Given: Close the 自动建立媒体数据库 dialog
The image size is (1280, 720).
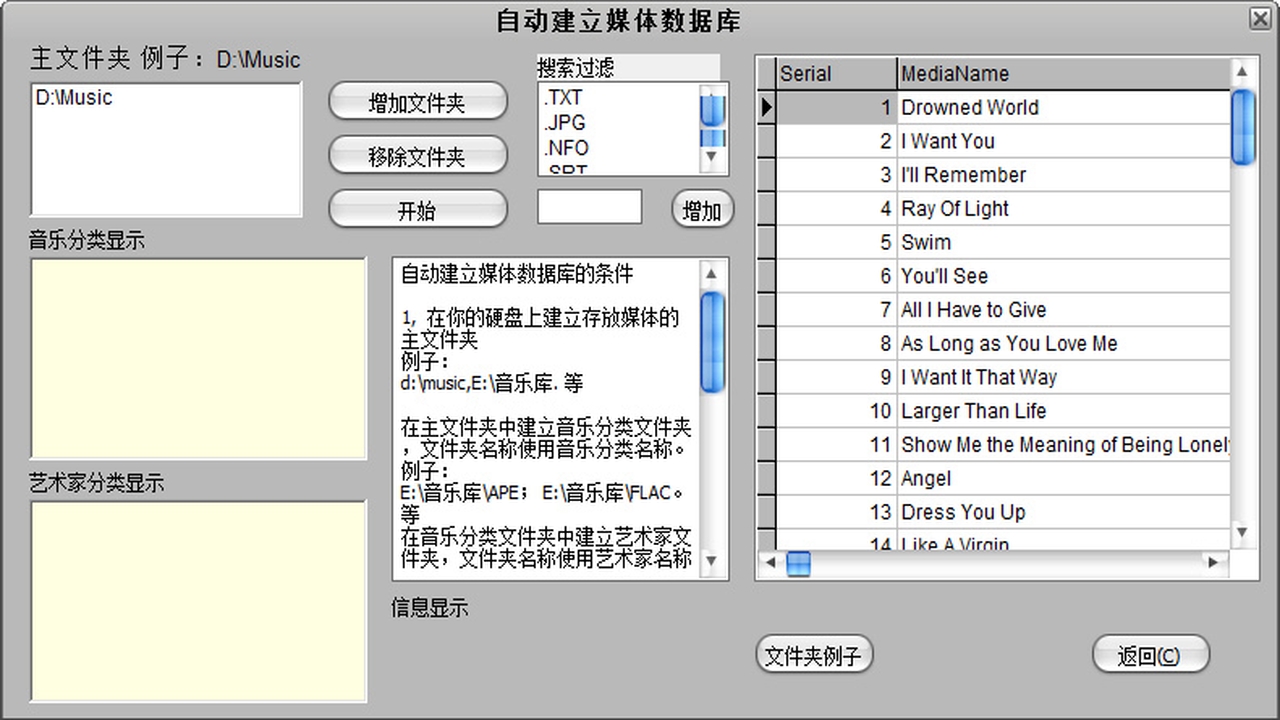Looking at the screenshot, I should [1261, 19].
